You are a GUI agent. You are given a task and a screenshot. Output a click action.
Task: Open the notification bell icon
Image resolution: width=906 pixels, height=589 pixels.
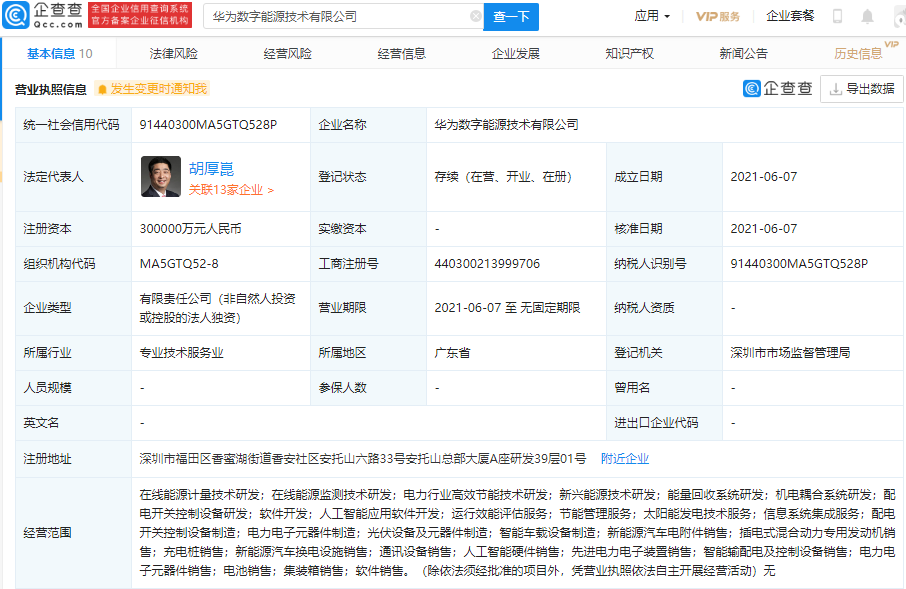point(866,15)
